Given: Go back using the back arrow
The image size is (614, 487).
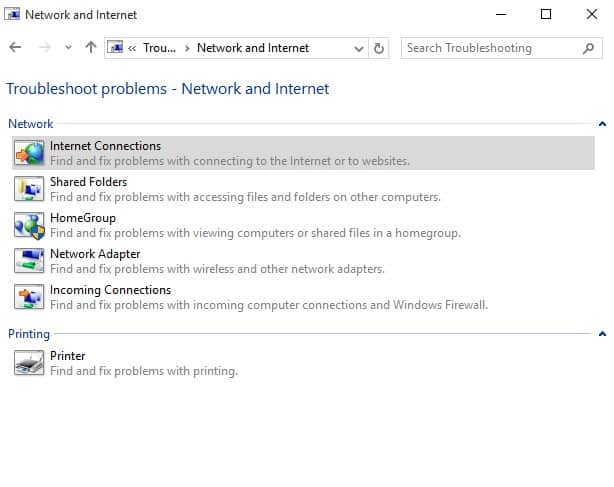Looking at the screenshot, I should click(15, 47).
